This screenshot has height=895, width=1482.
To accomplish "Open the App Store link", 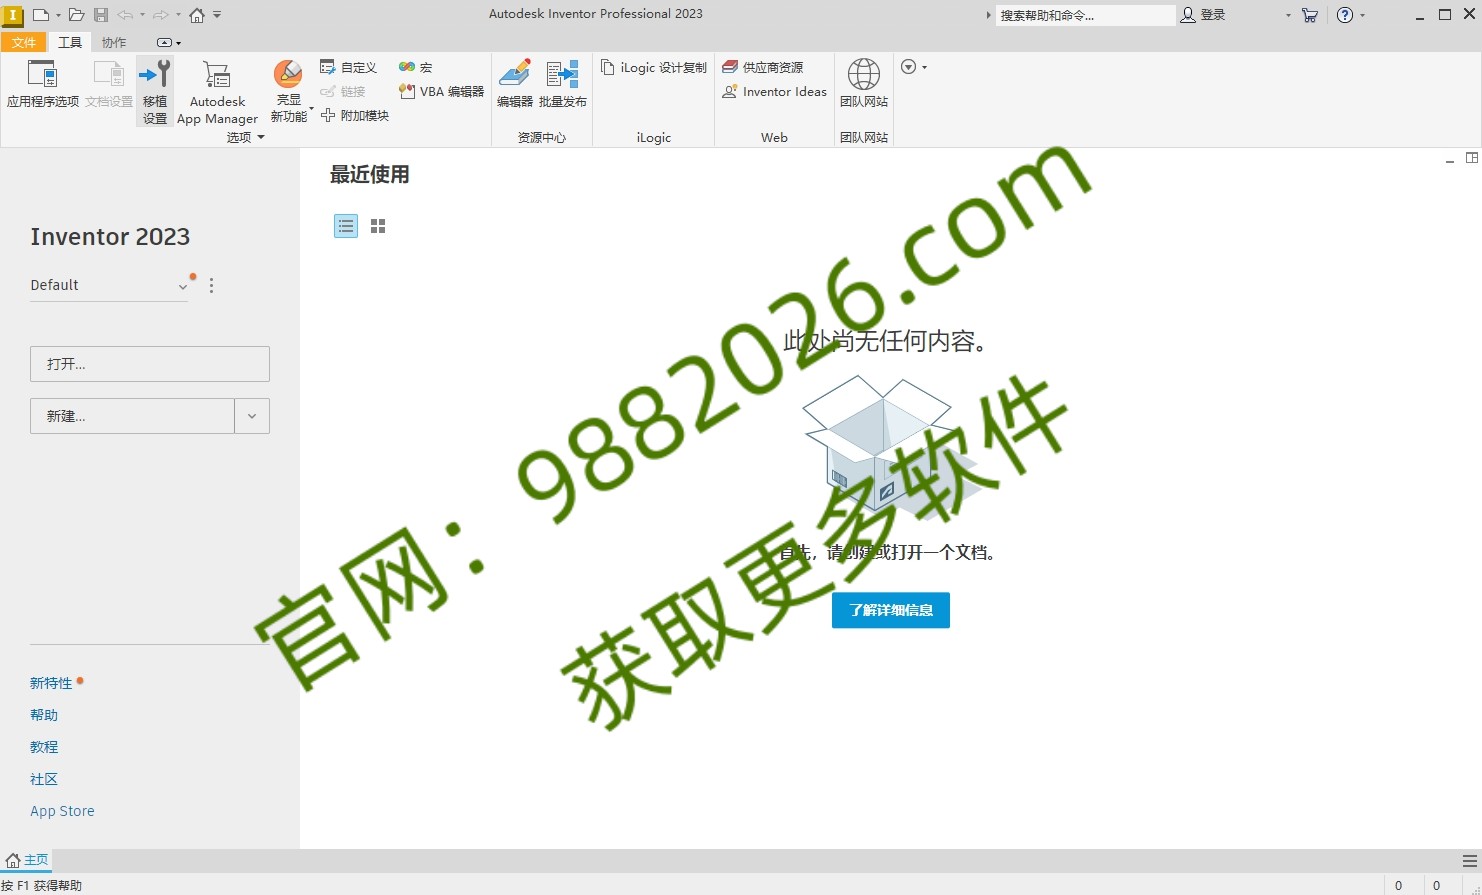I will tap(62, 810).
